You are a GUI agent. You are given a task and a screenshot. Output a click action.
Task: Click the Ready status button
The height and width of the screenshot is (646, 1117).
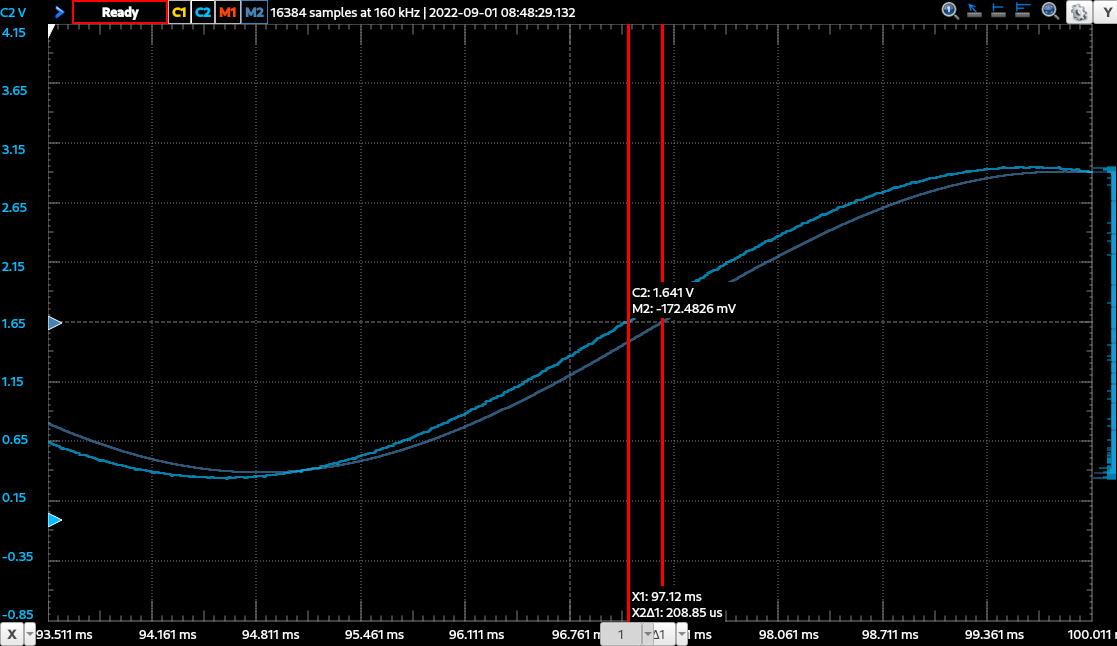click(x=120, y=12)
